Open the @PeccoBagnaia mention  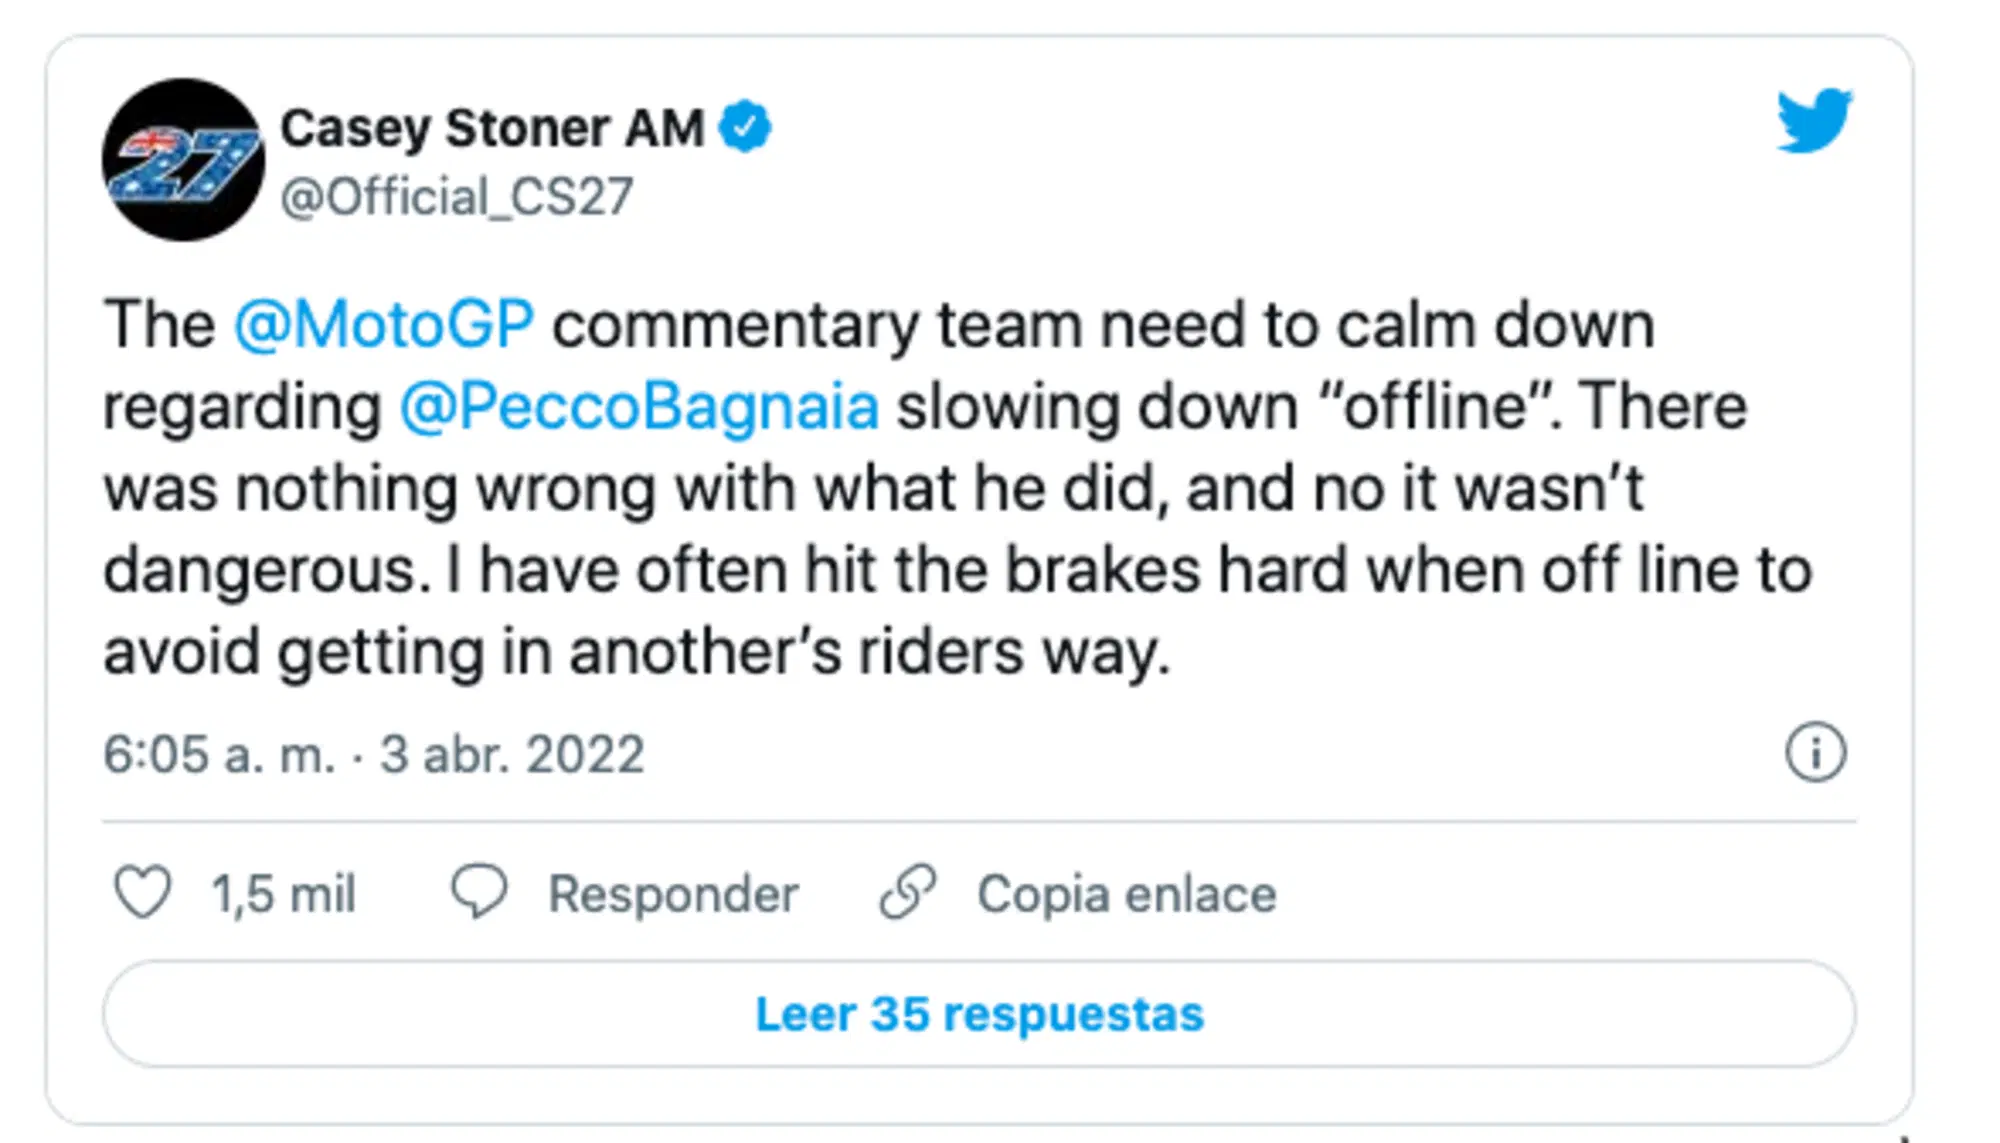[639, 407]
